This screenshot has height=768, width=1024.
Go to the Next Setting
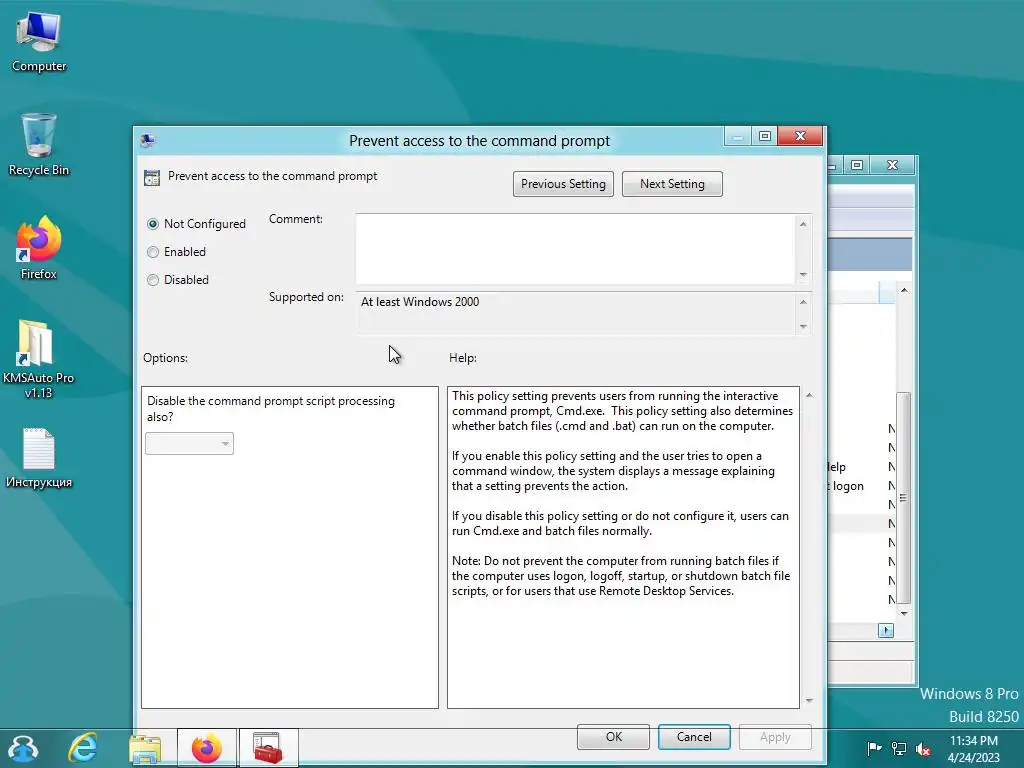coord(672,184)
